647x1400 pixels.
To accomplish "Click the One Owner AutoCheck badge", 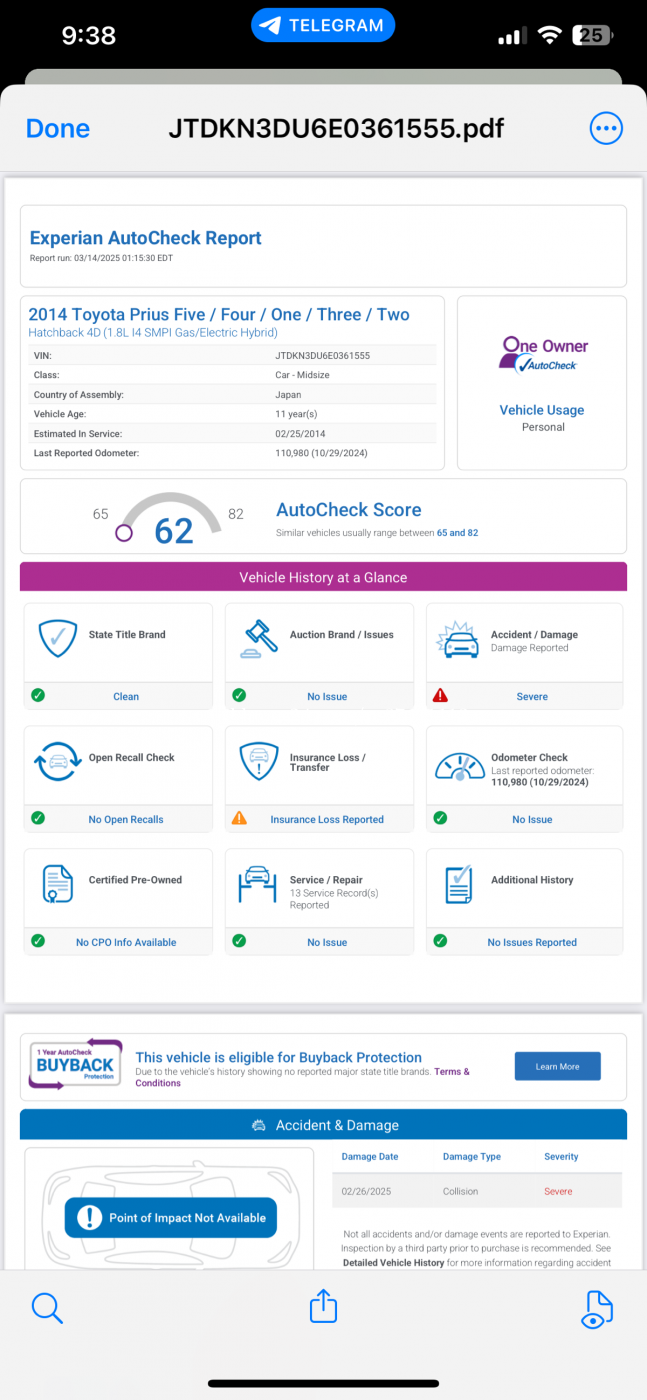I will pos(543,355).
